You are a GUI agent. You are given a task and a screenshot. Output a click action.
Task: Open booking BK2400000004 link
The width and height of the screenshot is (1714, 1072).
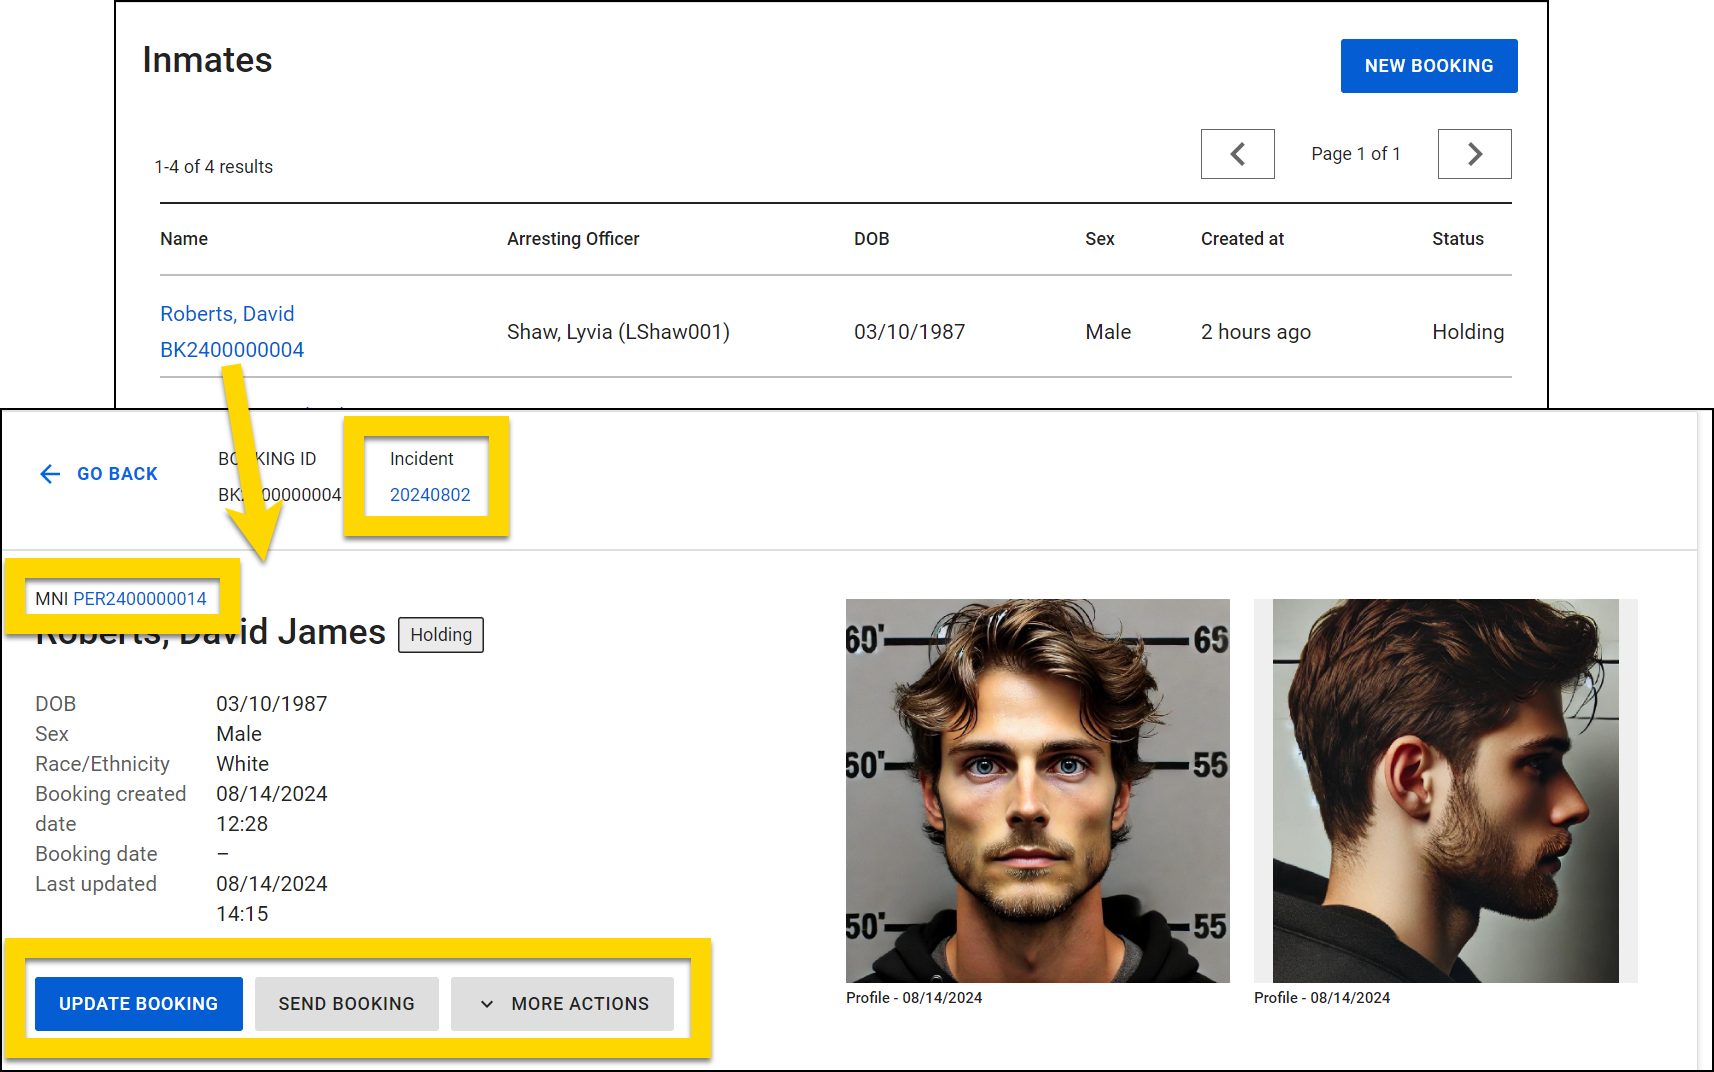[x=232, y=350]
